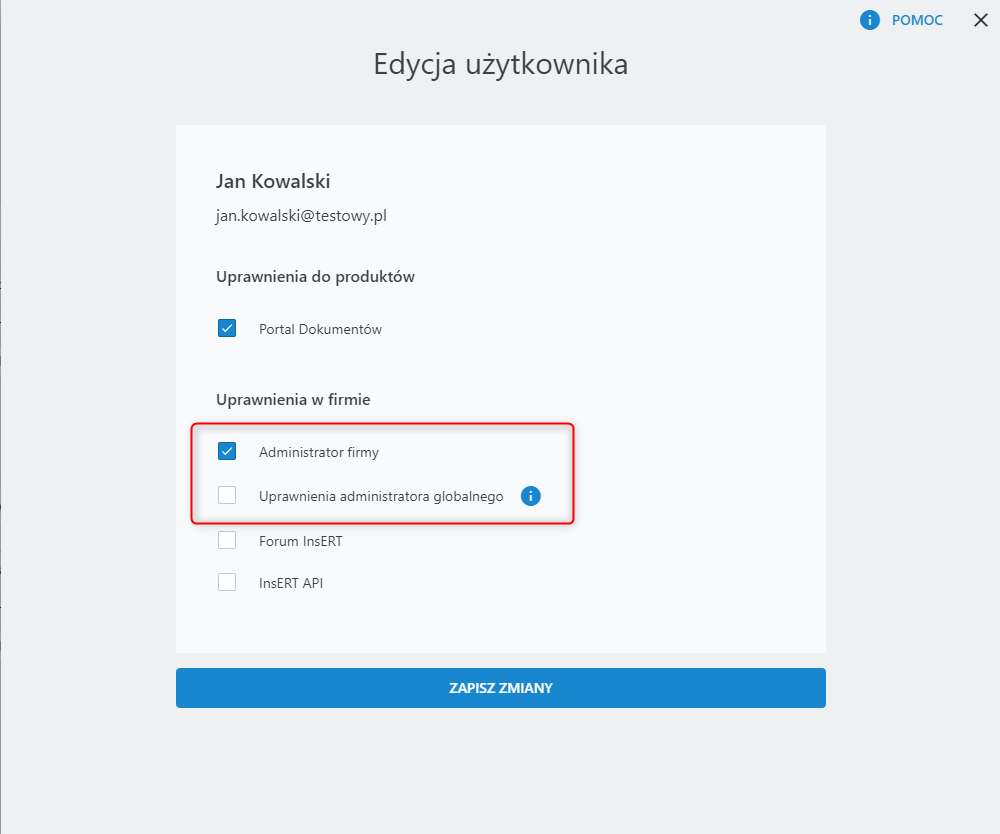Uncheck the Portal Dokumentów checkbox

click(x=227, y=328)
